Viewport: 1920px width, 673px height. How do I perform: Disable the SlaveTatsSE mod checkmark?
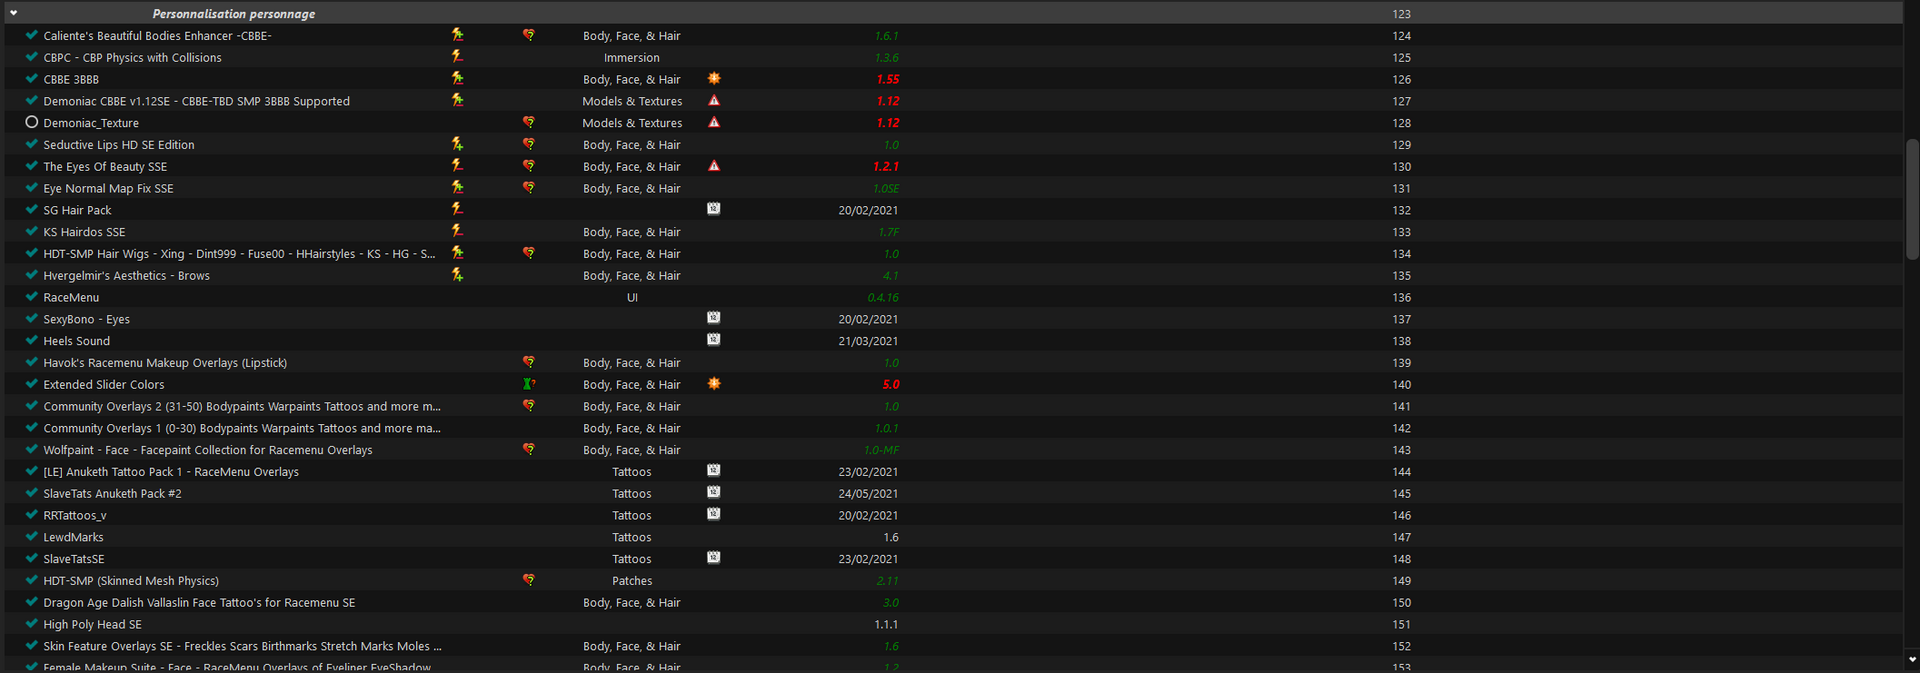point(32,558)
